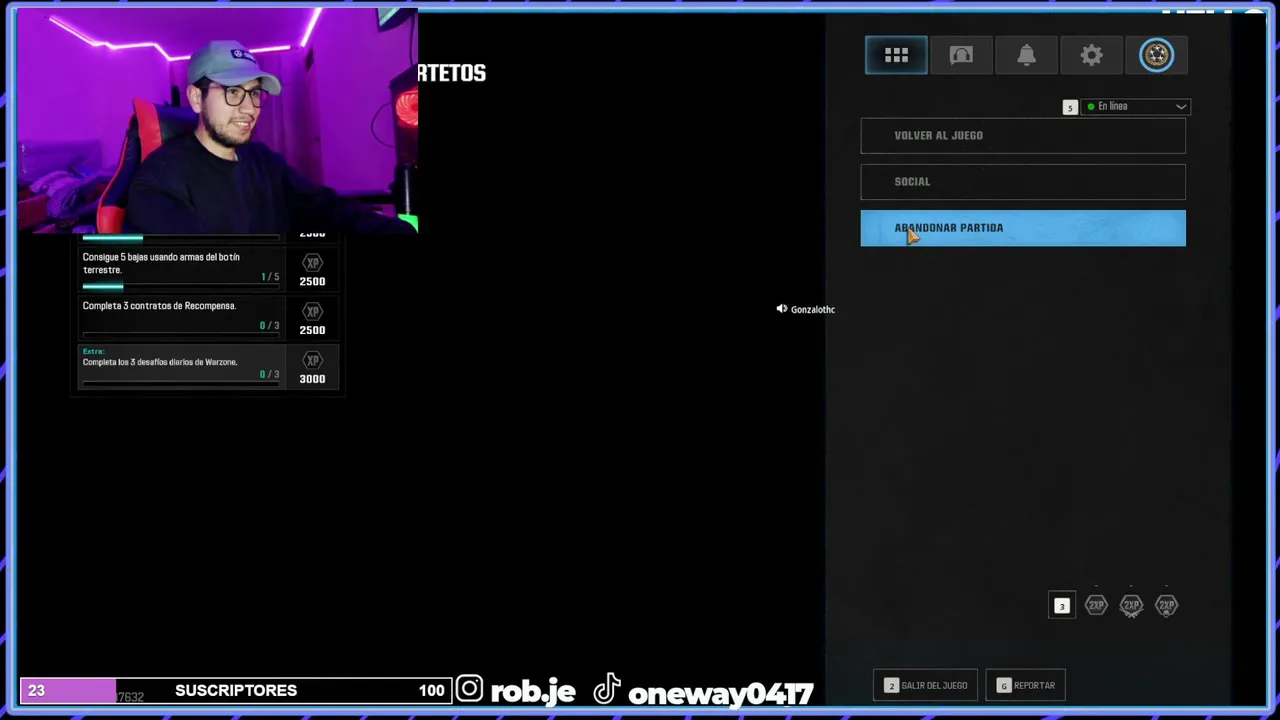Click the Reportar button

1026,685
